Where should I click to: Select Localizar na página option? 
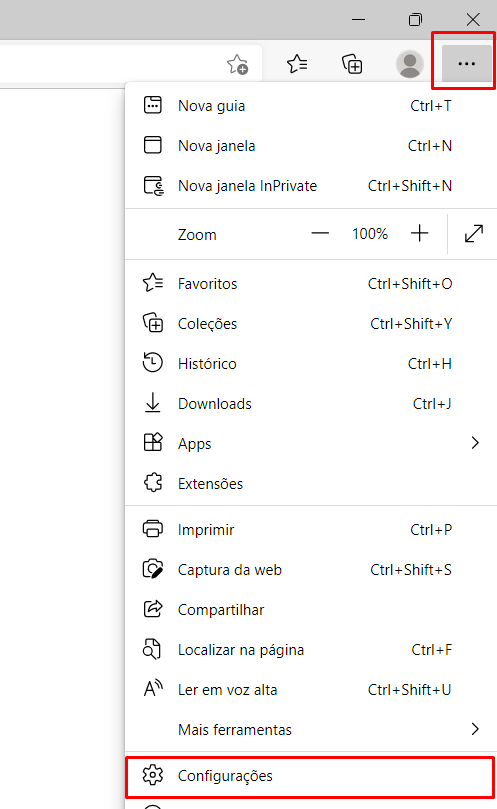(311, 650)
